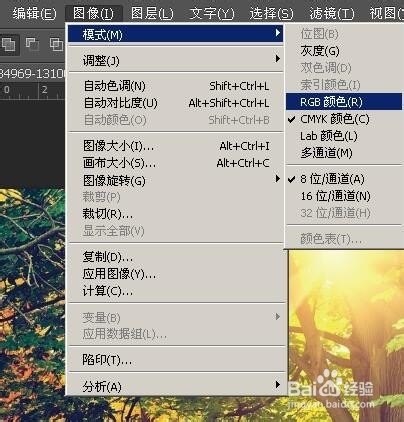
Task: Select RGB 颜色(R) mode
Action: 344,102
